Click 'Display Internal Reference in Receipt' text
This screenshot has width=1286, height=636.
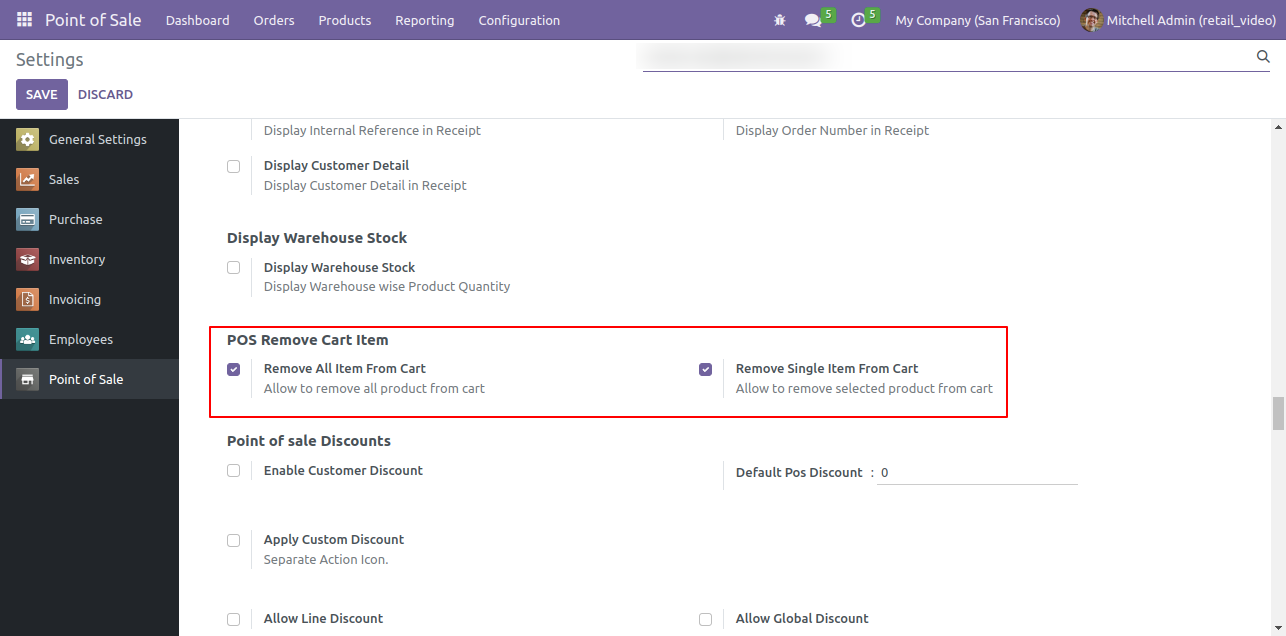(372, 131)
